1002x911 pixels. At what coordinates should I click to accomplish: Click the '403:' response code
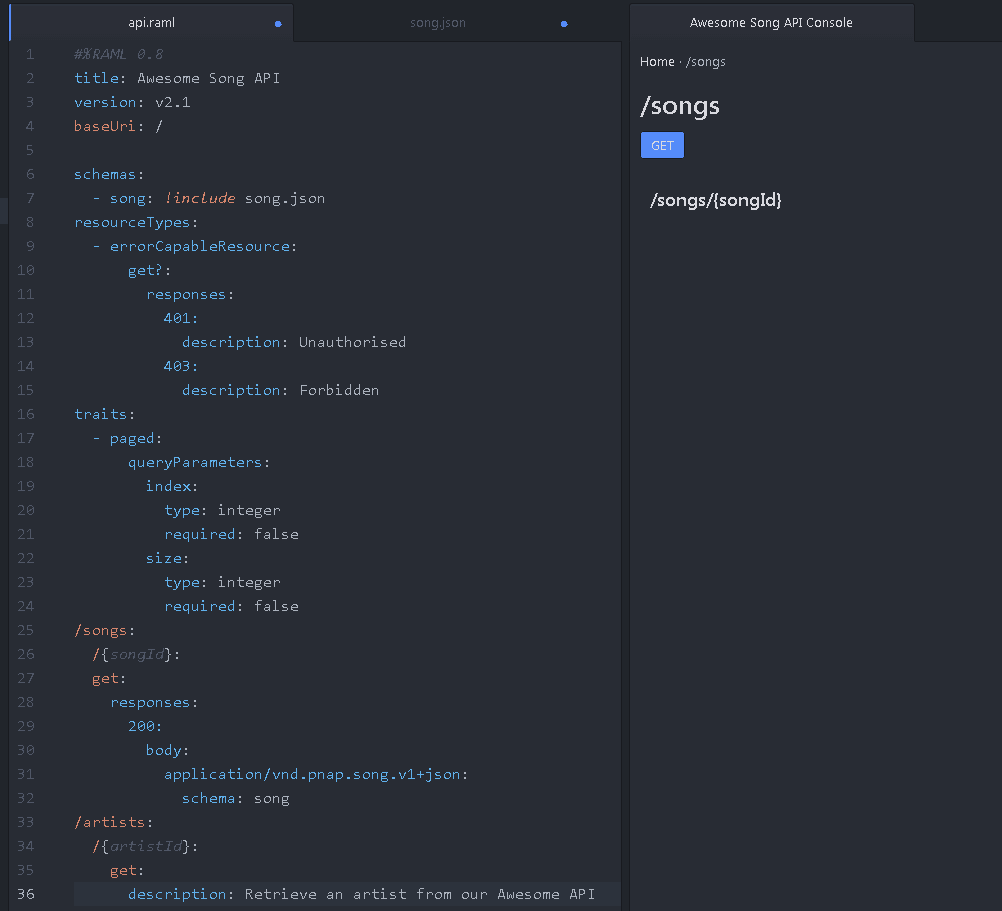click(181, 366)
